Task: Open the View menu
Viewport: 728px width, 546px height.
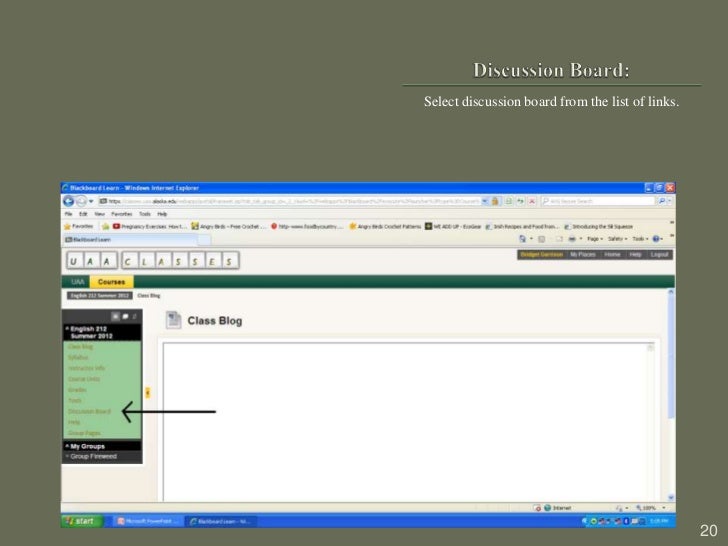Action: (99, 214)
